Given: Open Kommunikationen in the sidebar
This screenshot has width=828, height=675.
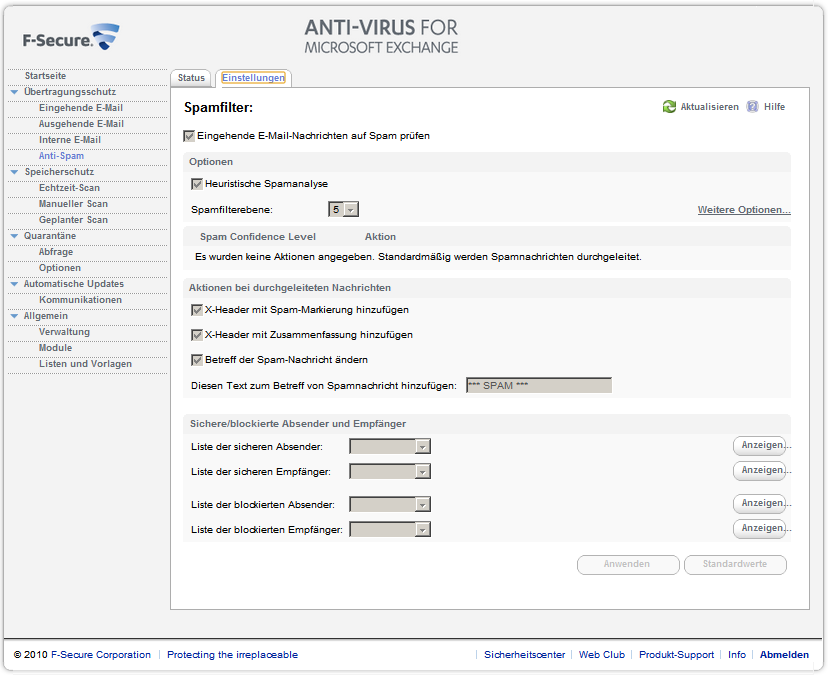Looking at the screenshot, I should pyautogui.click(x=80, y=300).
